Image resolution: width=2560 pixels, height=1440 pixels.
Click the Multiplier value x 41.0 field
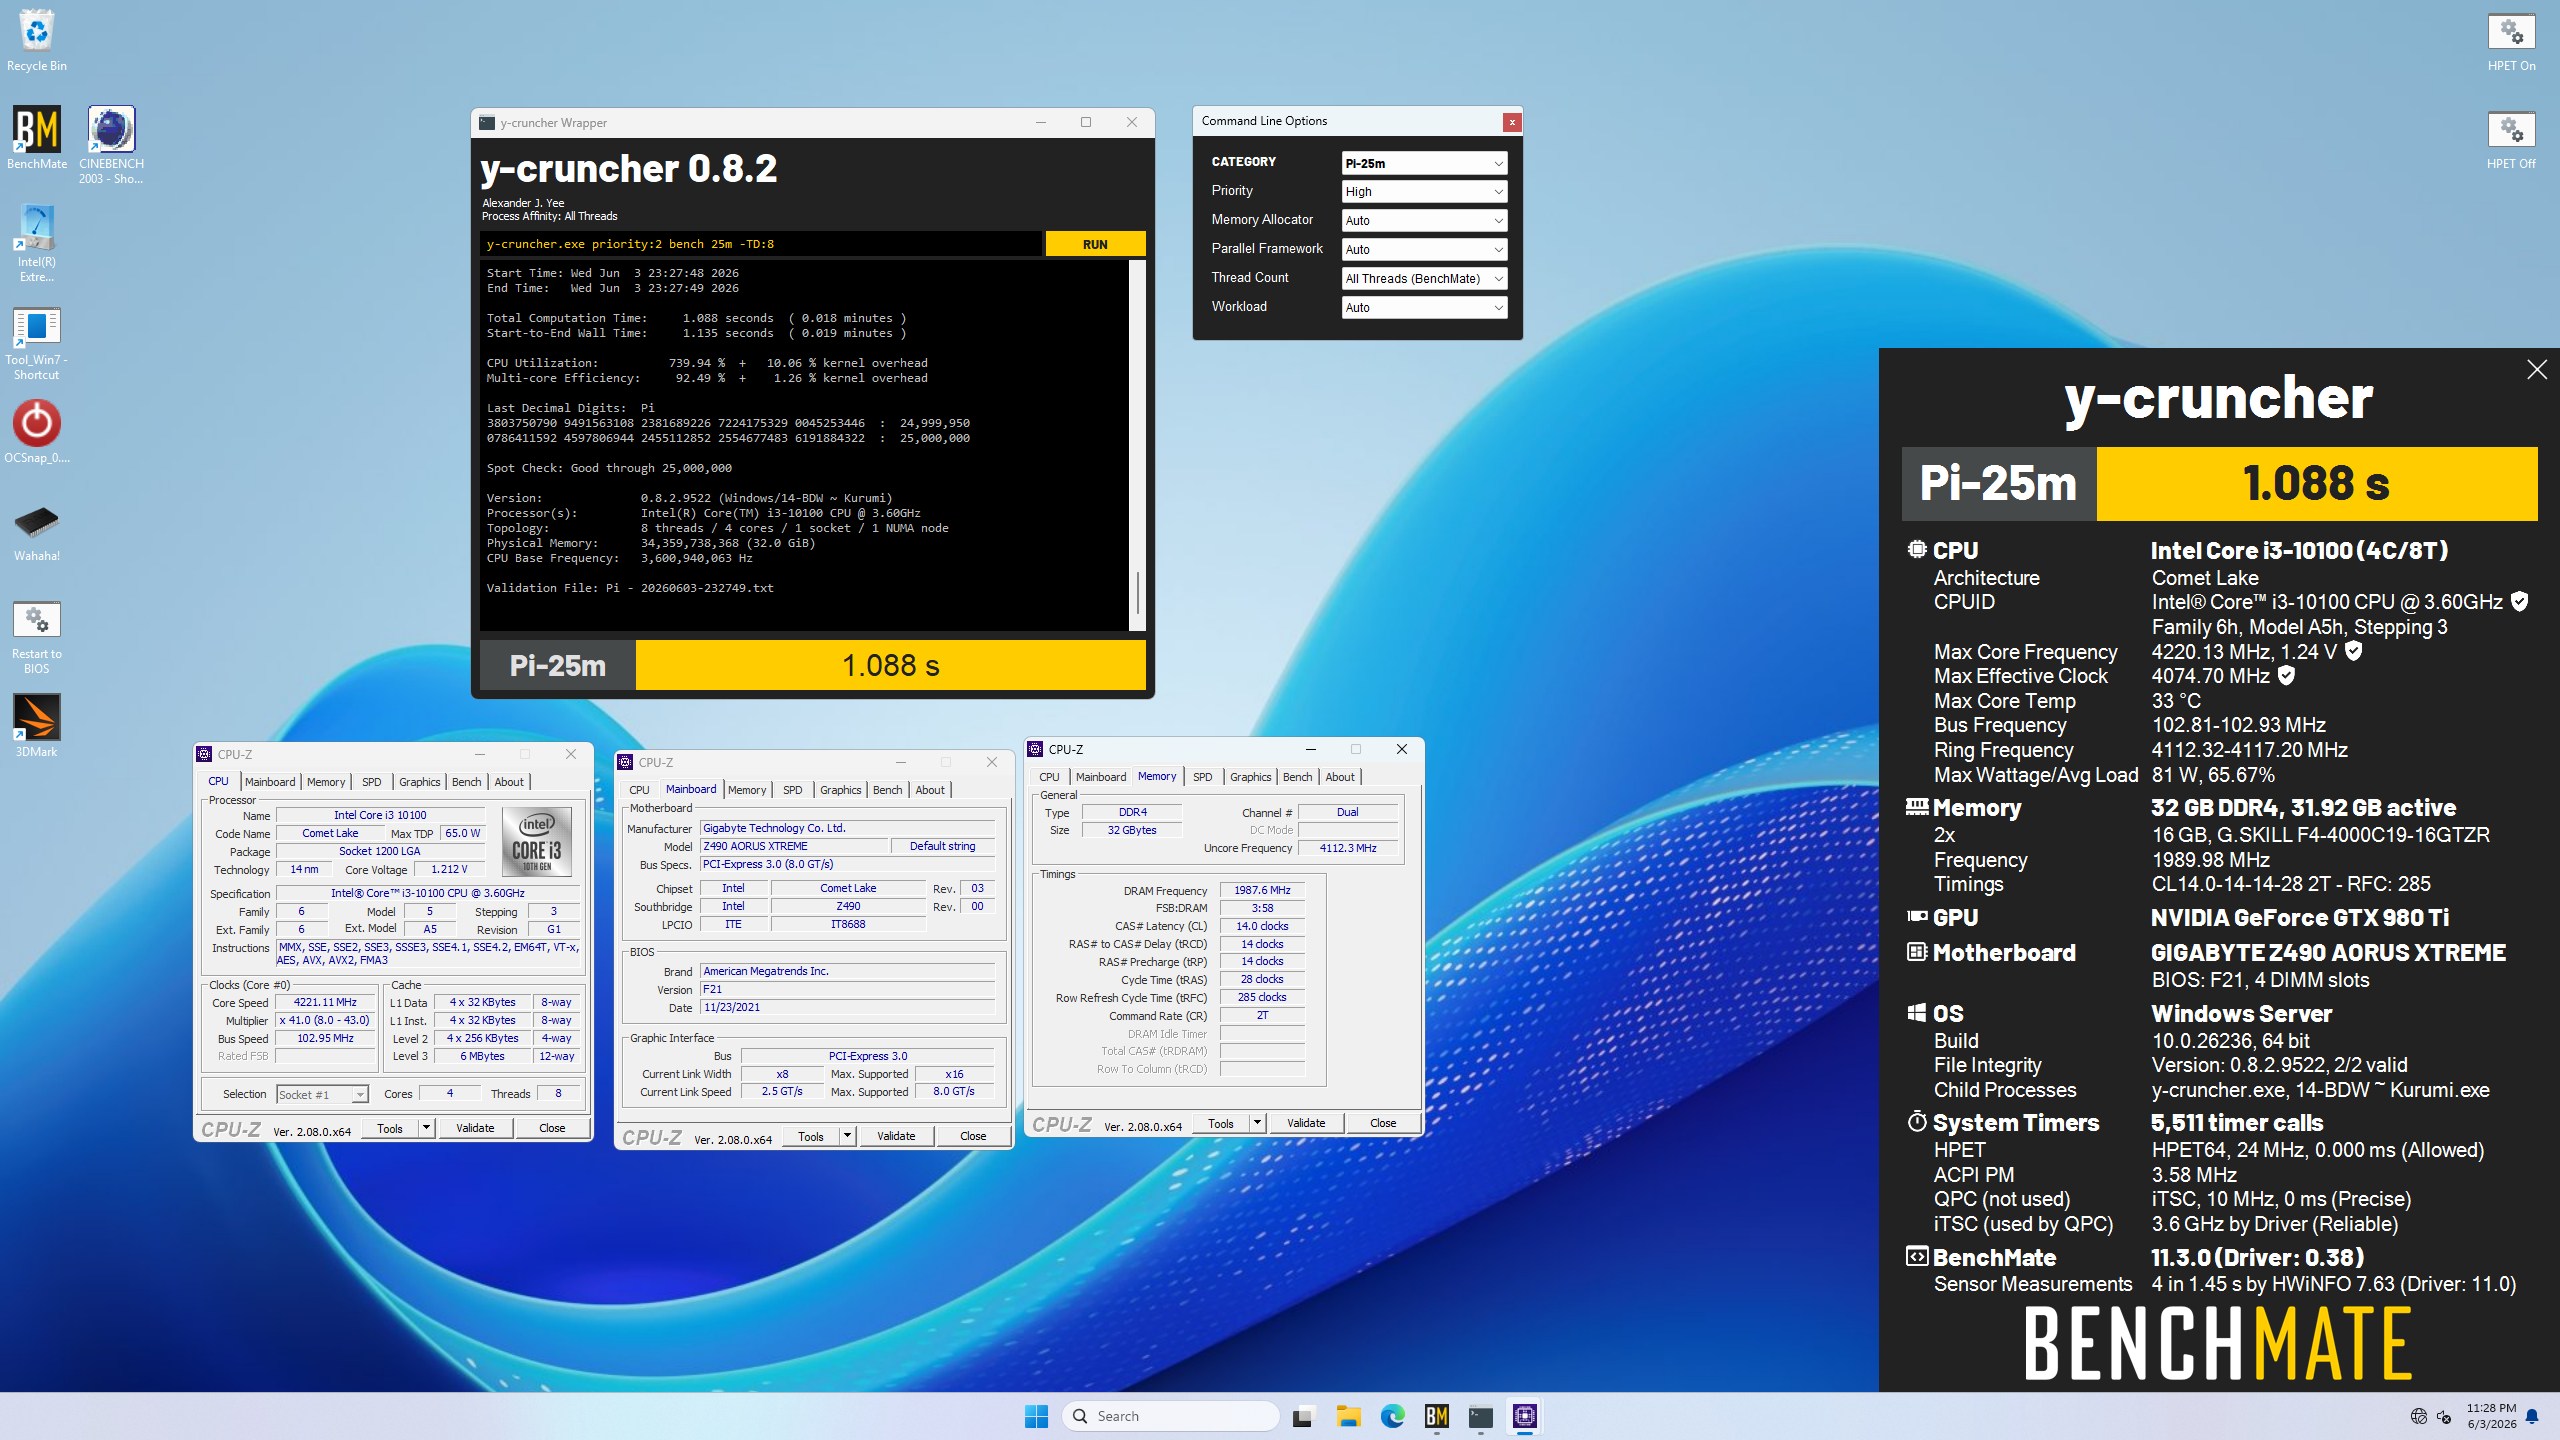tap(325, 1021)
